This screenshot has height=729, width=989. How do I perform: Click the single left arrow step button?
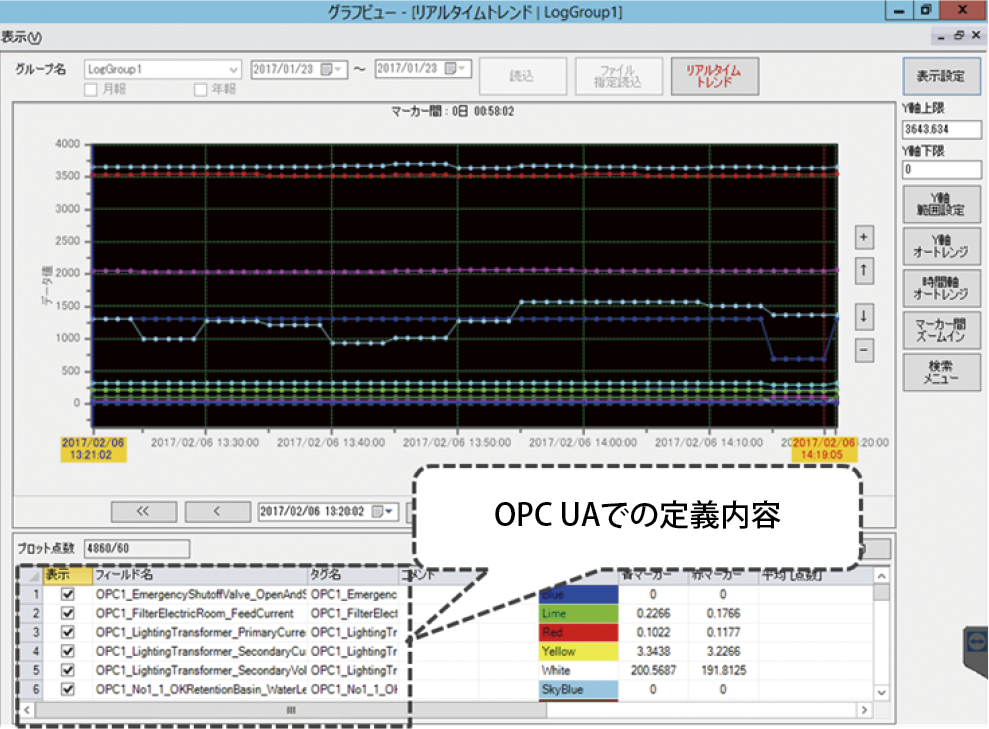pyautogui.click(x=217, y=511)
